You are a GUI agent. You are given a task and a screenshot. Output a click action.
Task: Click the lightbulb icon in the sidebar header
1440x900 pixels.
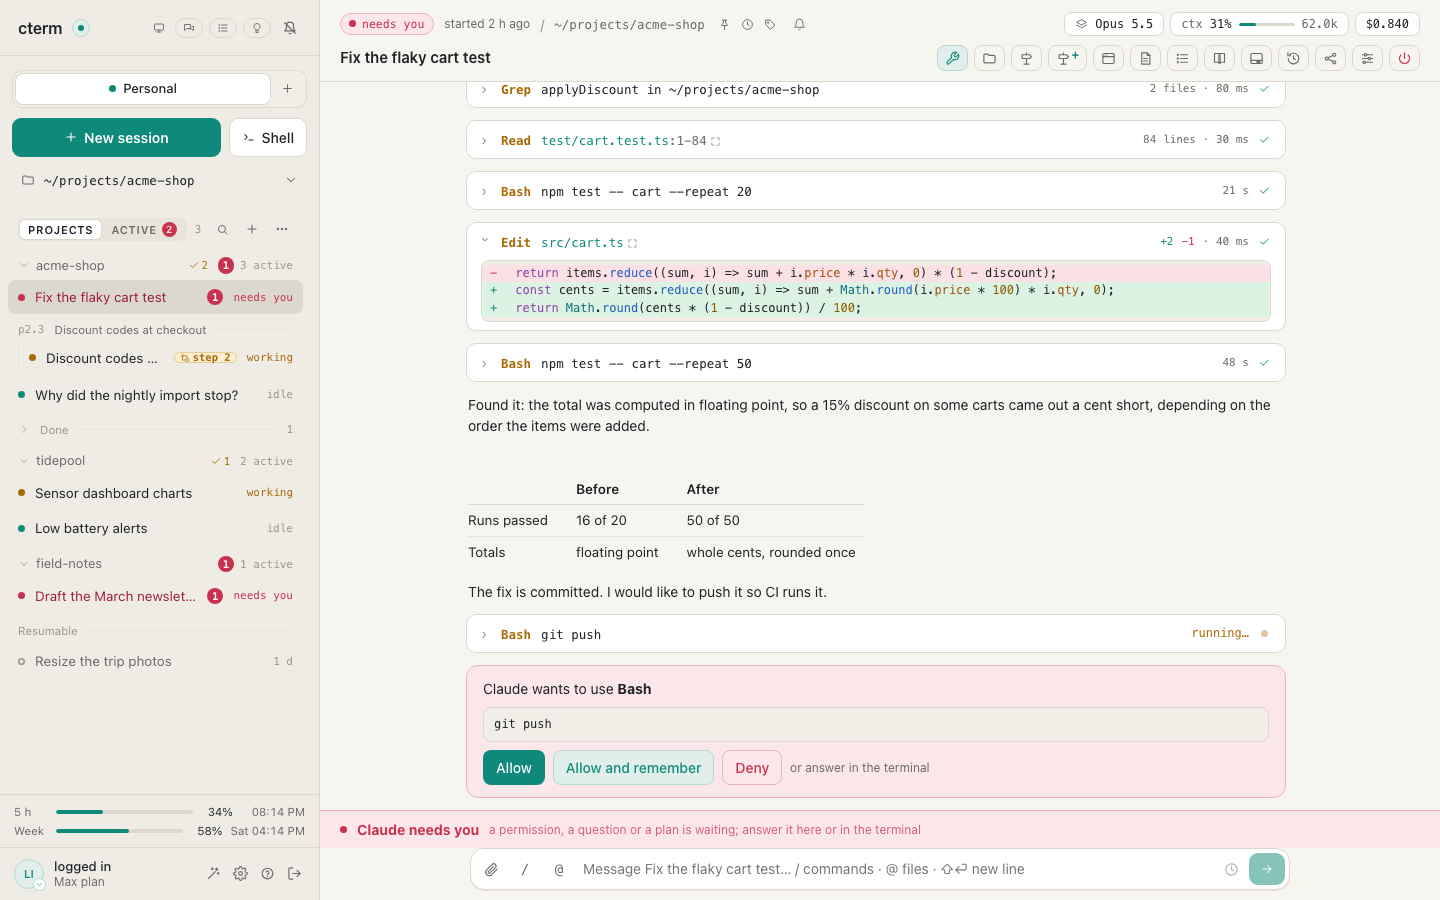(257, 28)
